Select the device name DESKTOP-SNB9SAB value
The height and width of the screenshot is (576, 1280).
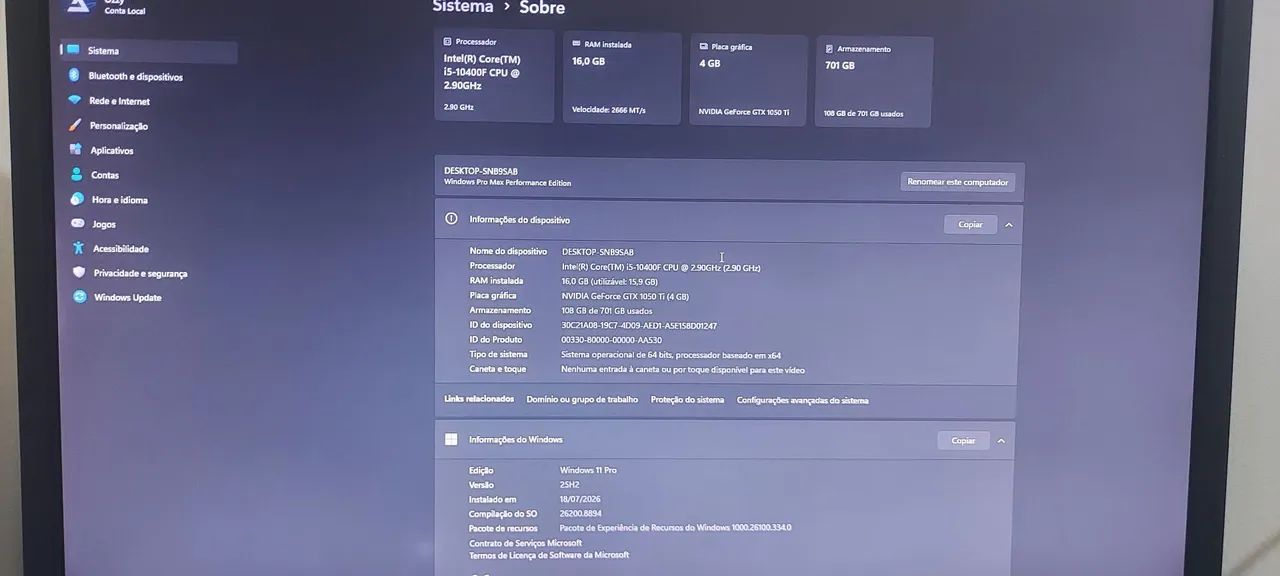tap(598, 252)
